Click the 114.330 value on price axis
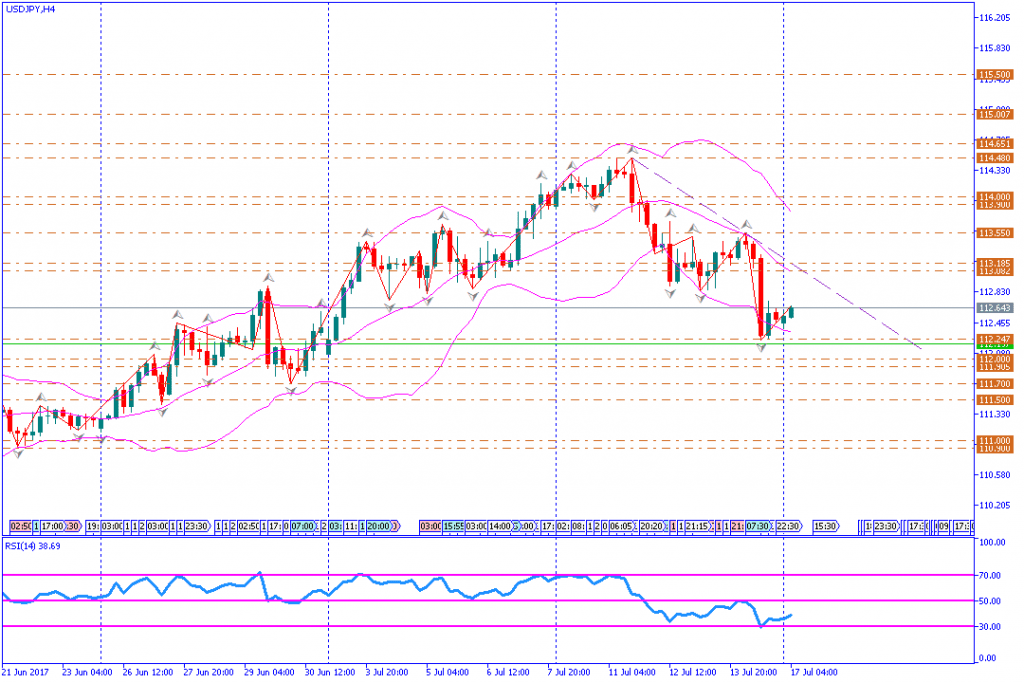This screenshot has height=683, width=1024. 995,171
